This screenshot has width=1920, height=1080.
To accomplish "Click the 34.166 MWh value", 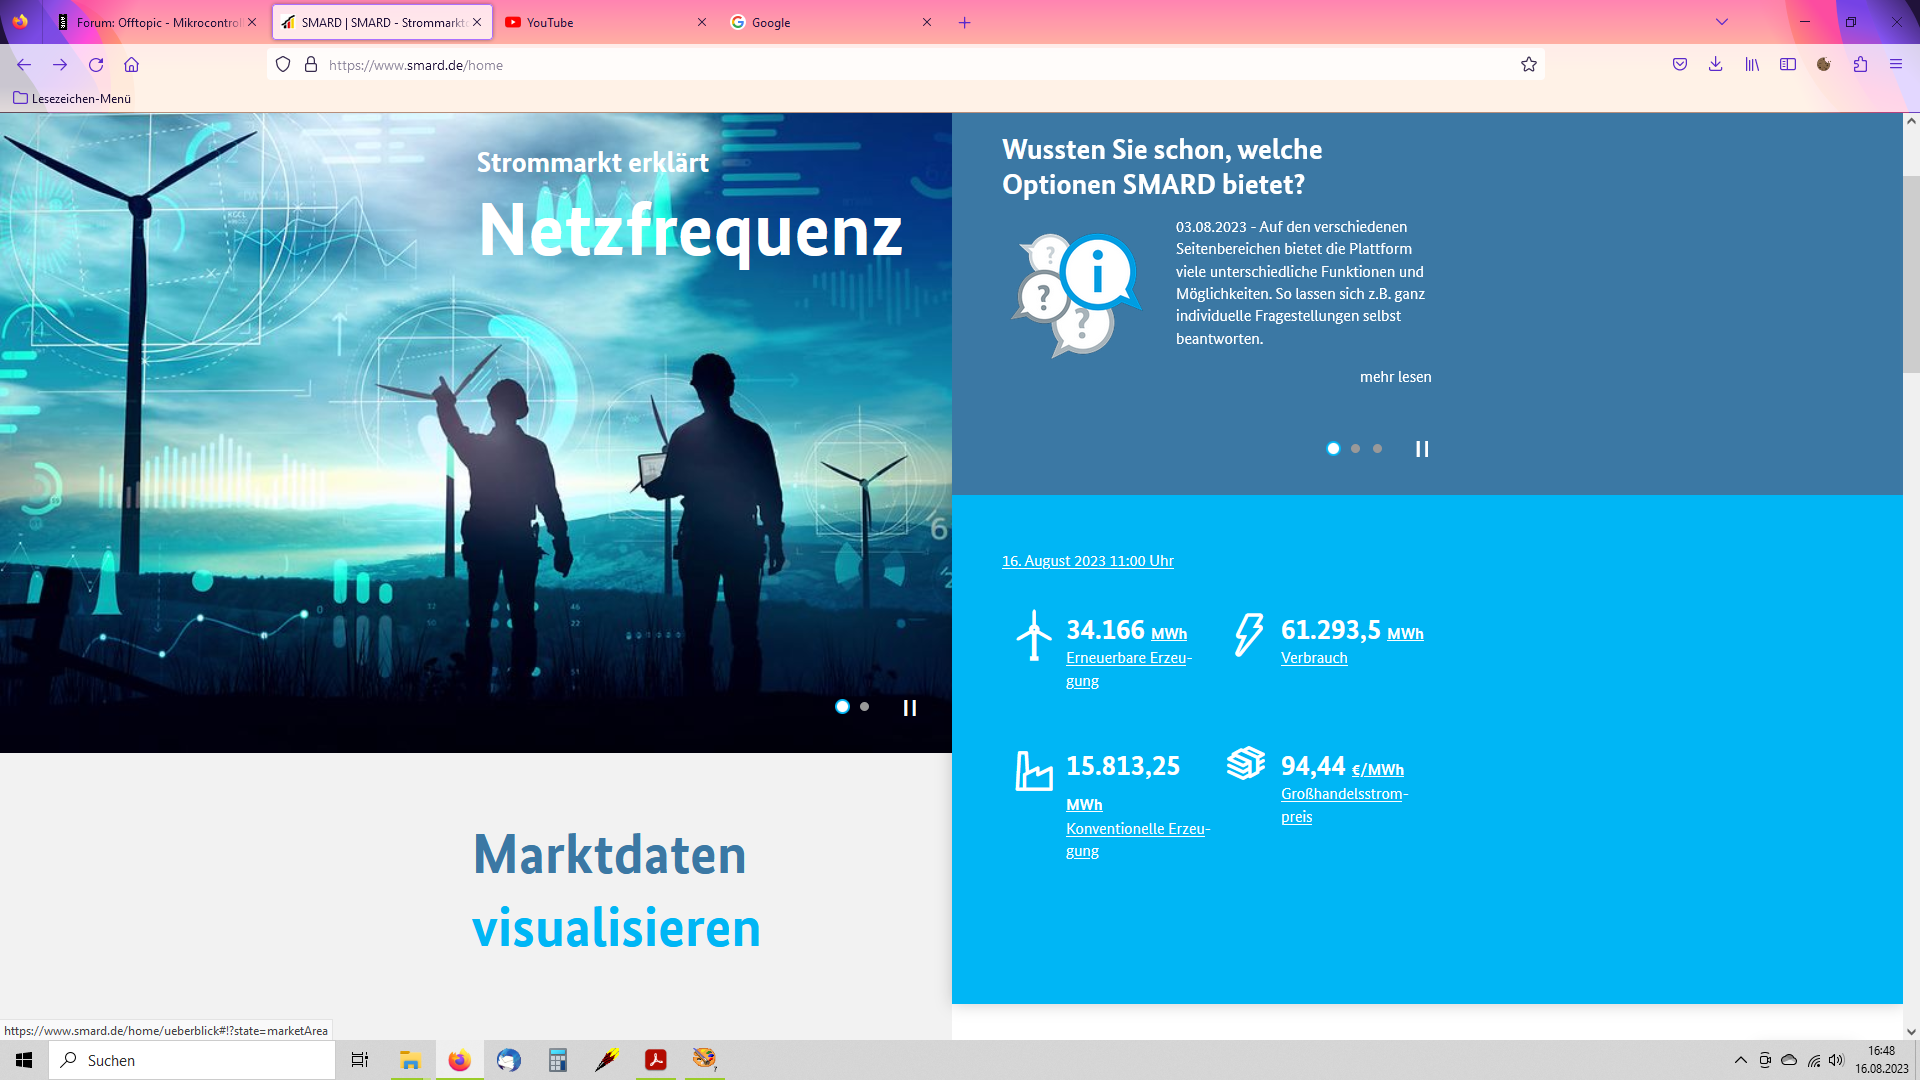I will (1126, 630).
